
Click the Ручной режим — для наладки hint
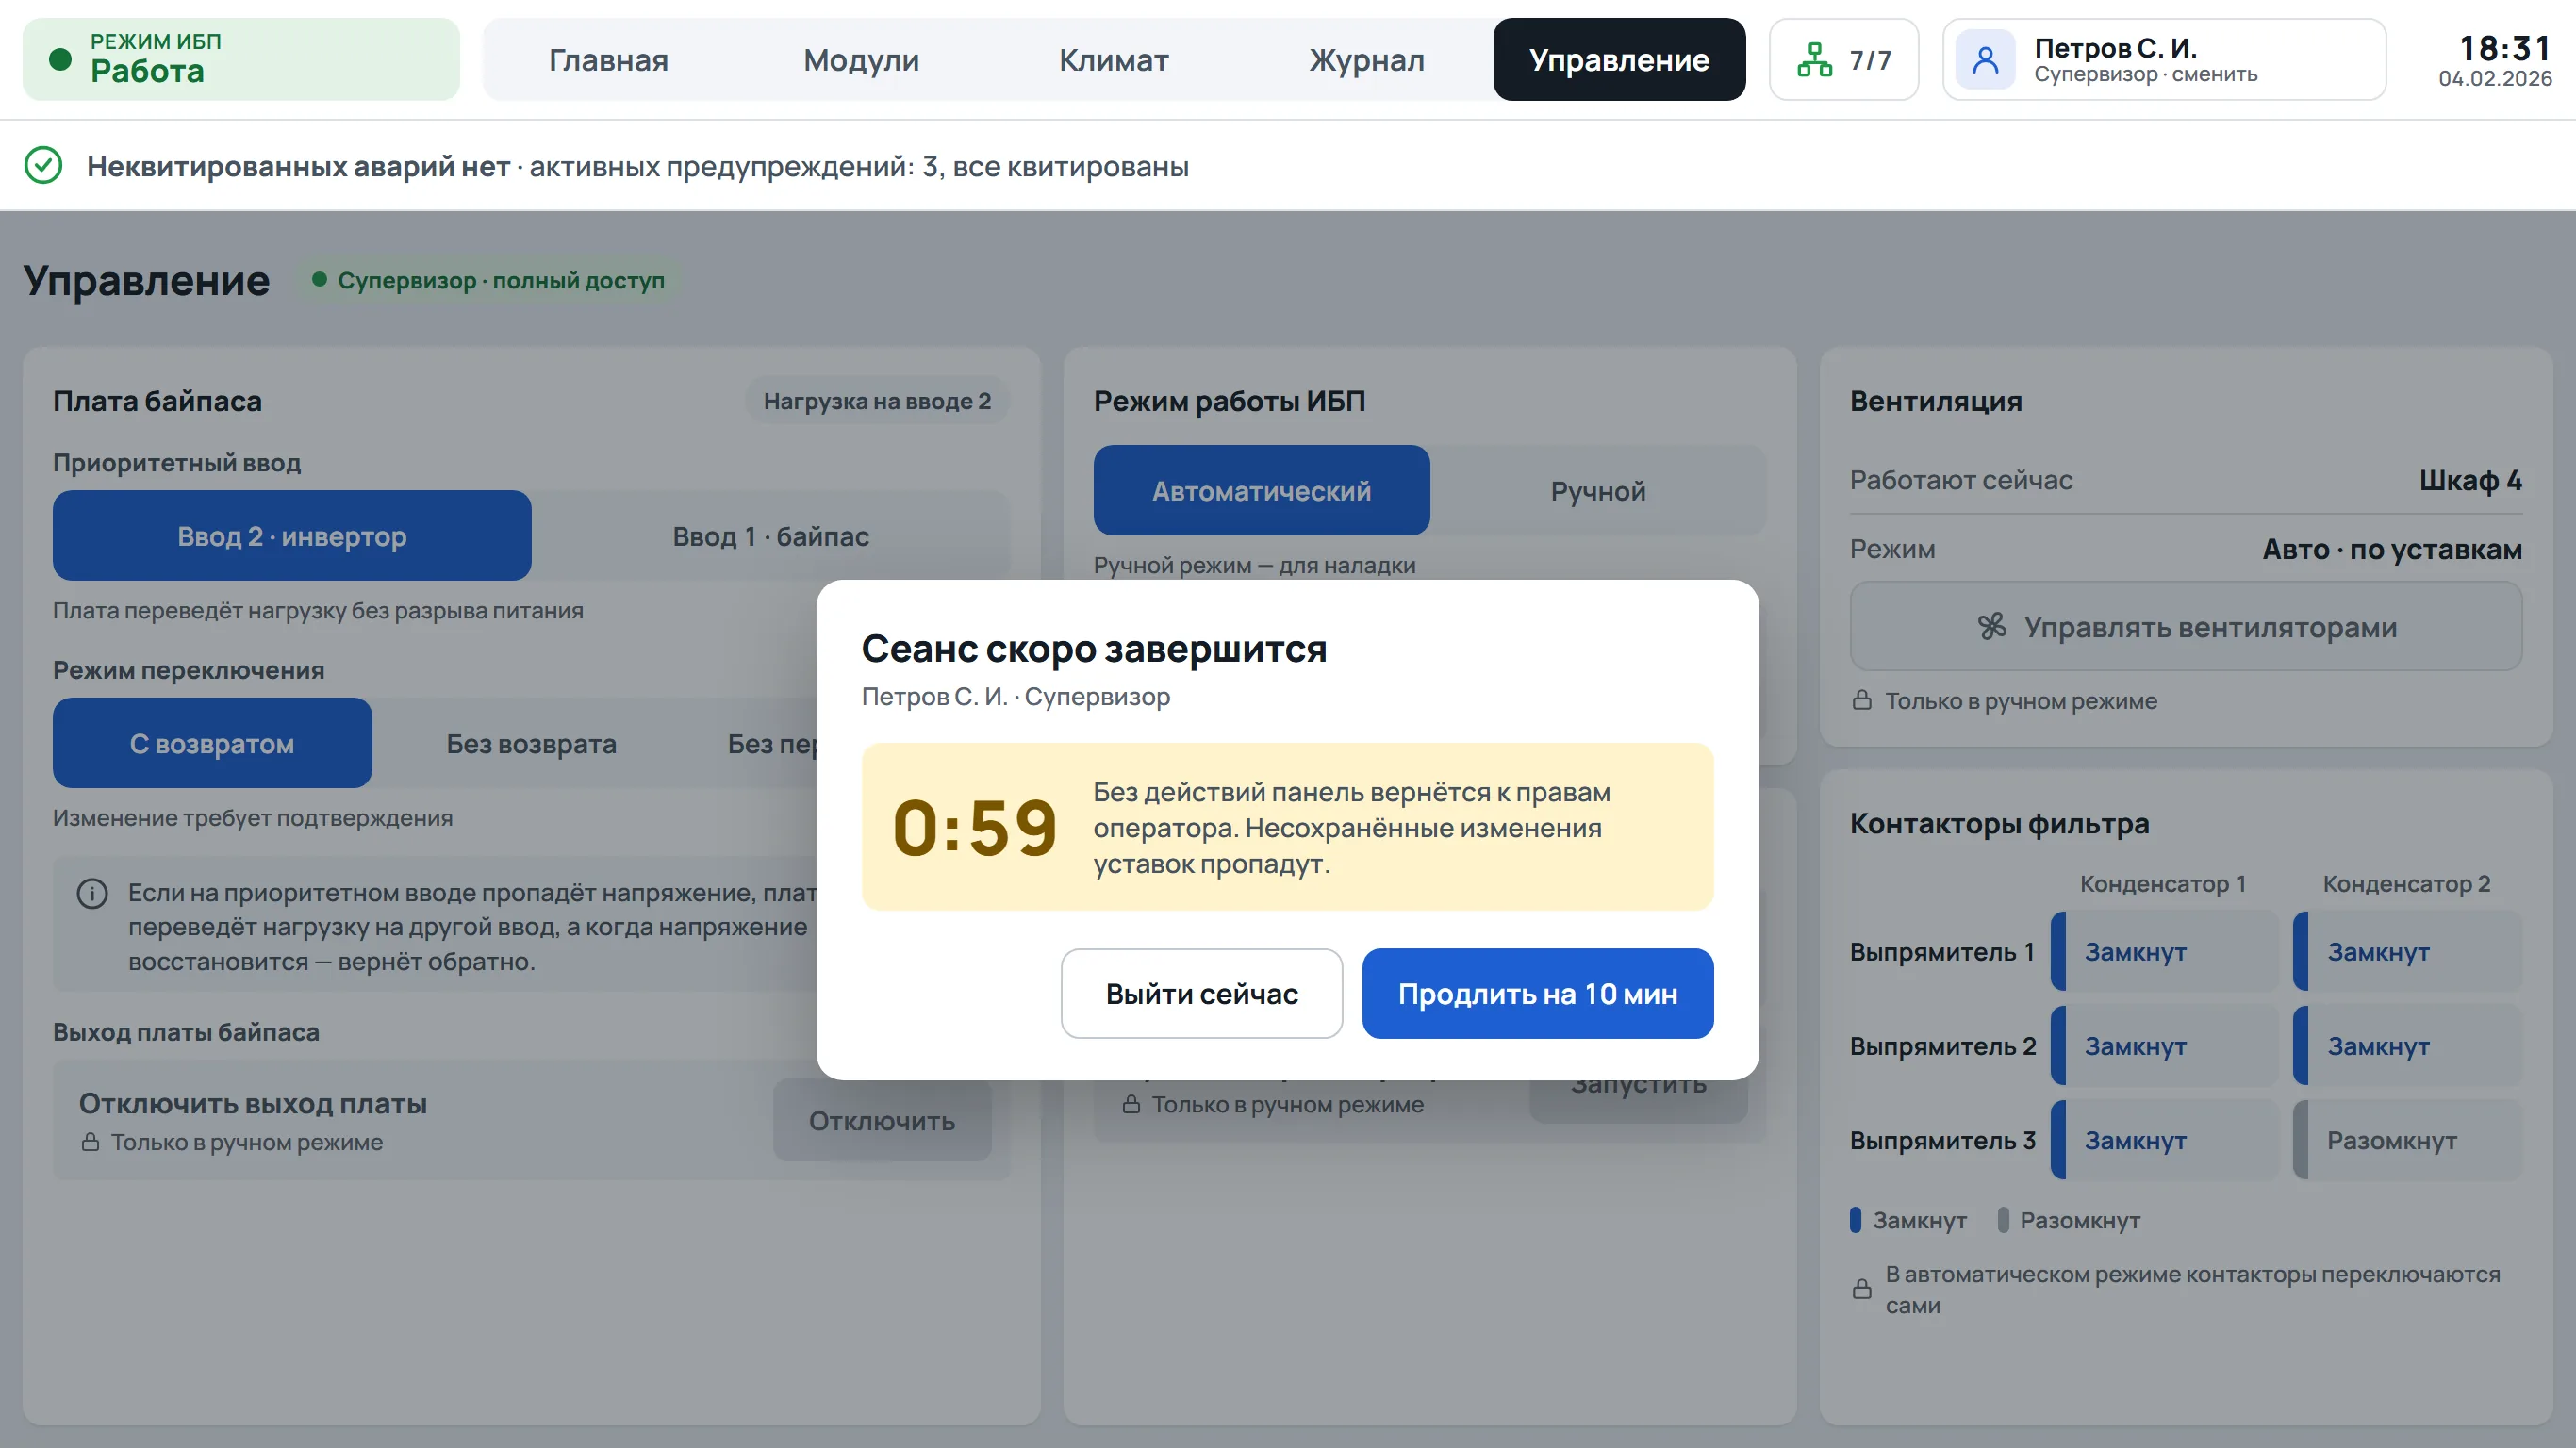click(1254, 565)
